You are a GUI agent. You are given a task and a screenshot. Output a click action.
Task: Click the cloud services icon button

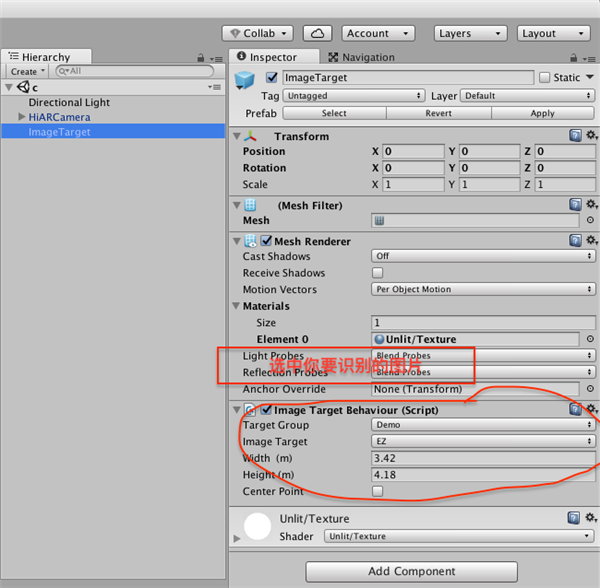coord(317,33)
